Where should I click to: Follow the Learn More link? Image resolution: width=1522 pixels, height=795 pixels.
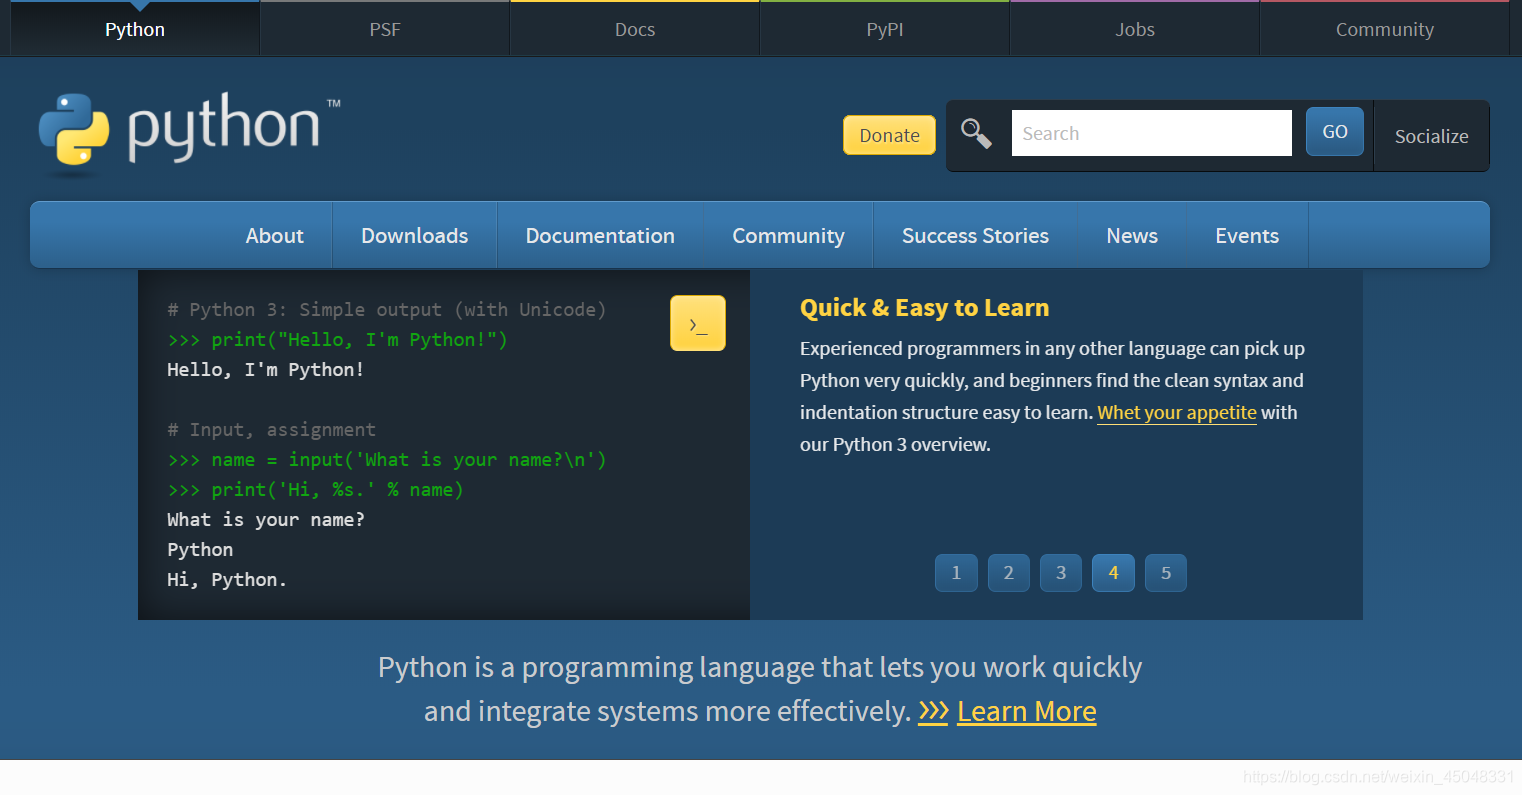click(1026, 711)
